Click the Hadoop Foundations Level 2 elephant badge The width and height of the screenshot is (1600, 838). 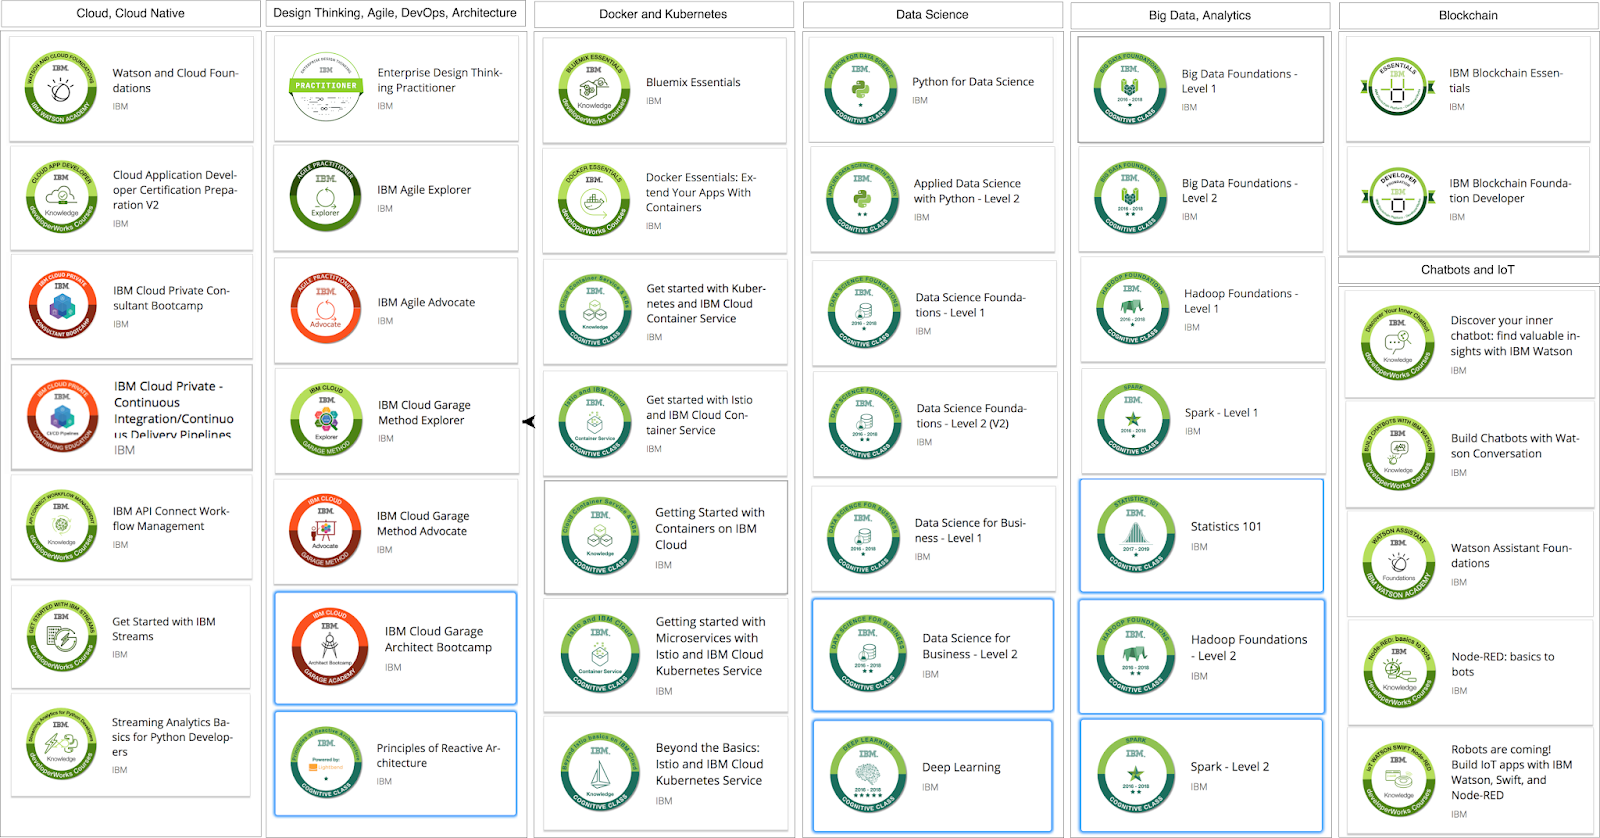[x=1135, y=656]
